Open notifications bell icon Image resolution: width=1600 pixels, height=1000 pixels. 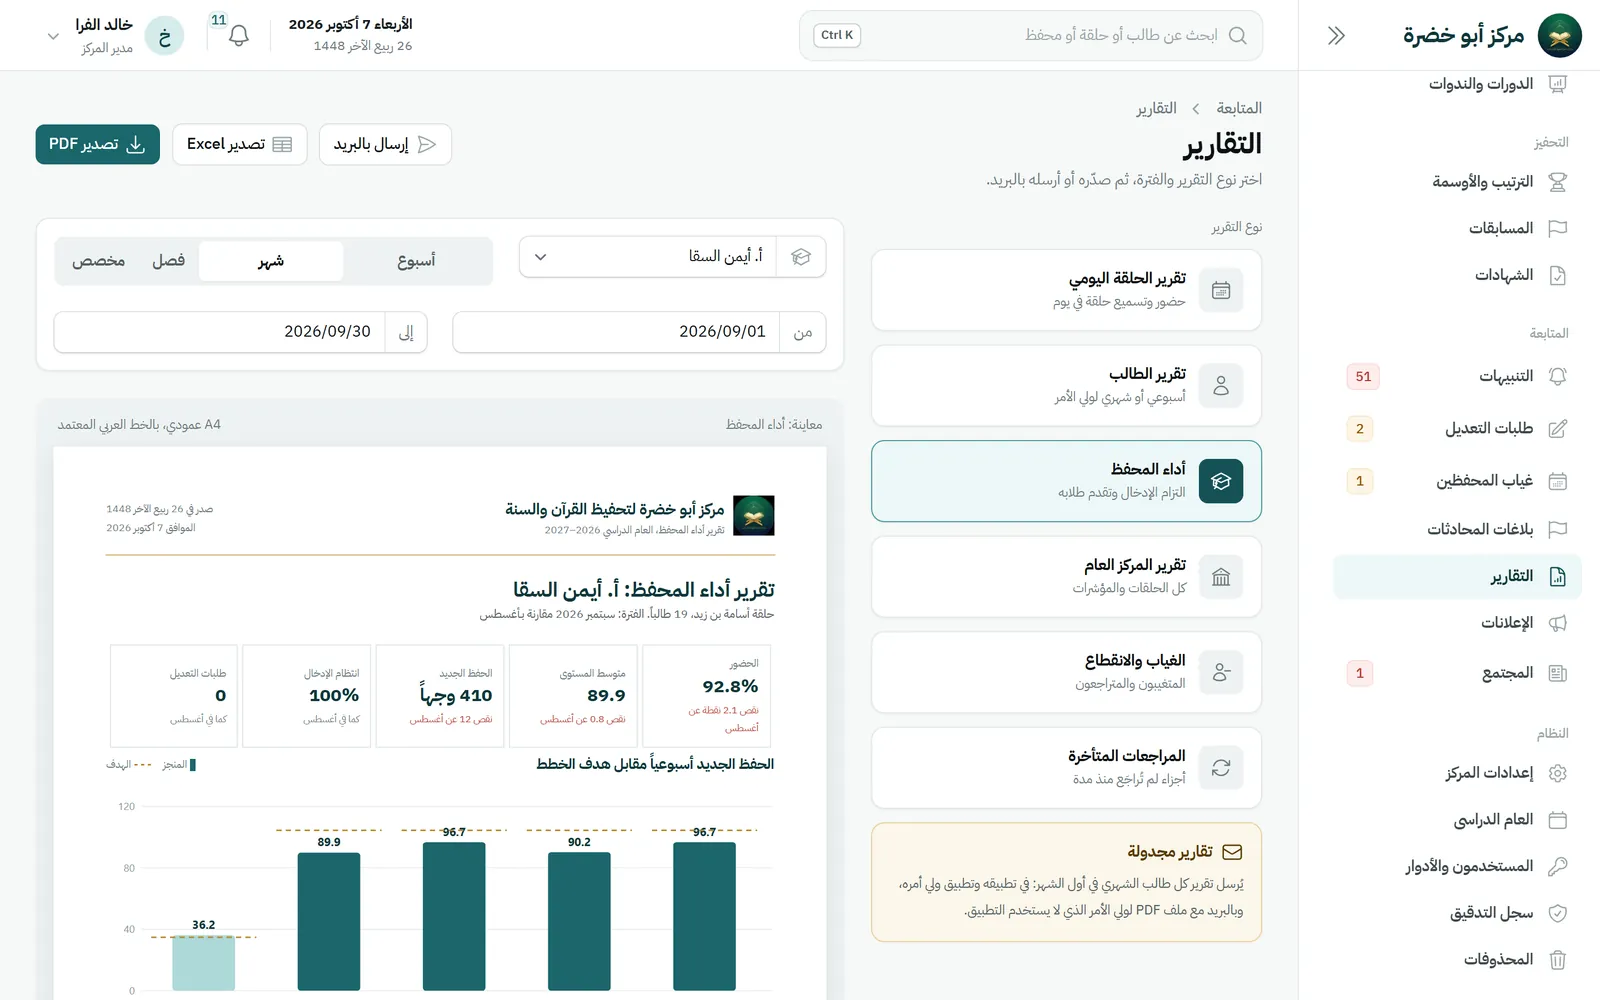(x=238, y=36)
